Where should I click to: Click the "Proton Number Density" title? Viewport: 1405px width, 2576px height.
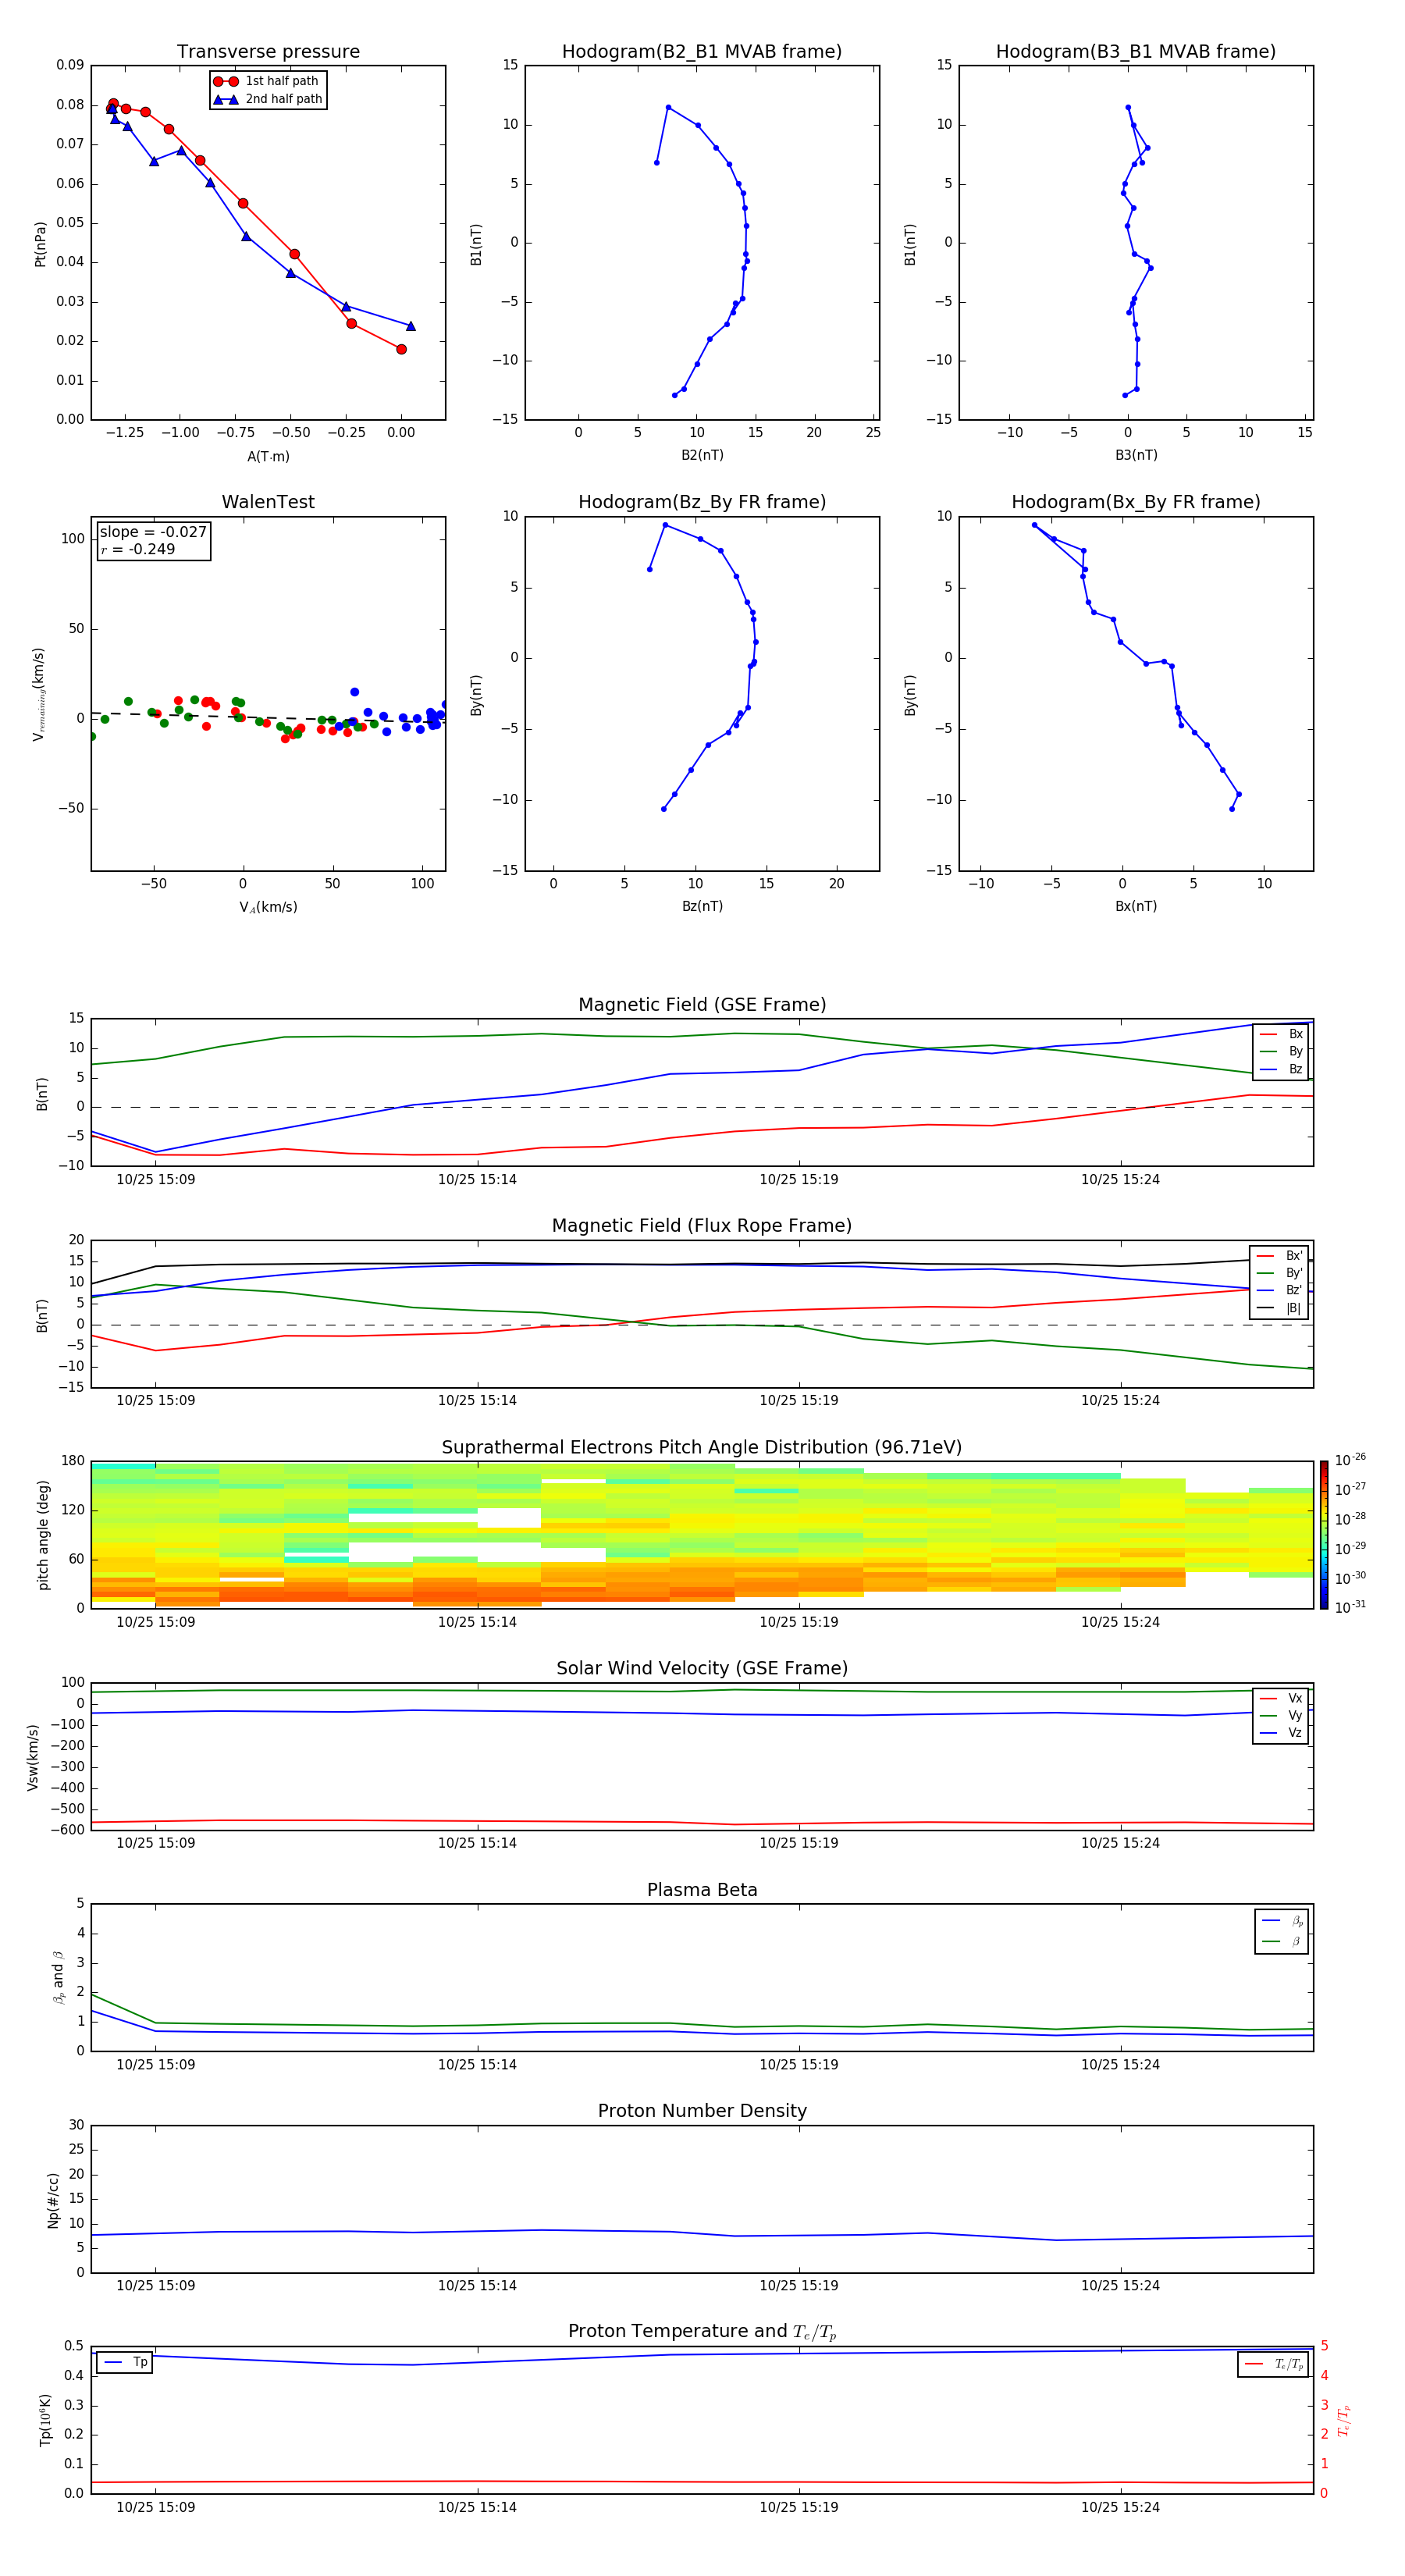(702, 2111)
